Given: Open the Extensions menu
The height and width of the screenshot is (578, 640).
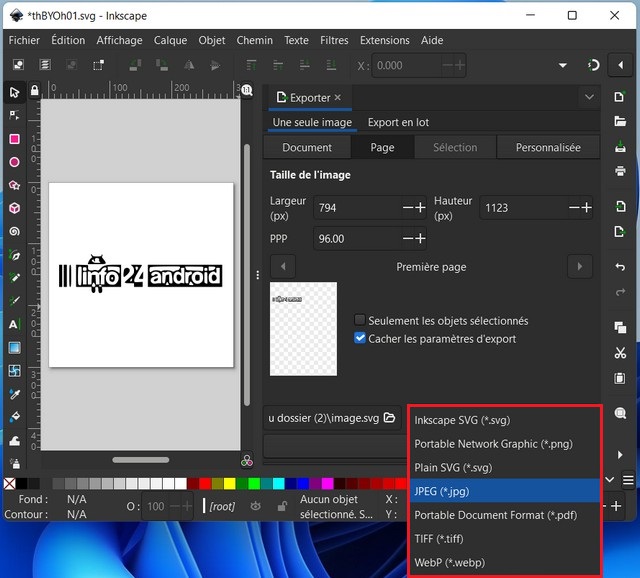Looking at the screenshot, I should (384, 40).
